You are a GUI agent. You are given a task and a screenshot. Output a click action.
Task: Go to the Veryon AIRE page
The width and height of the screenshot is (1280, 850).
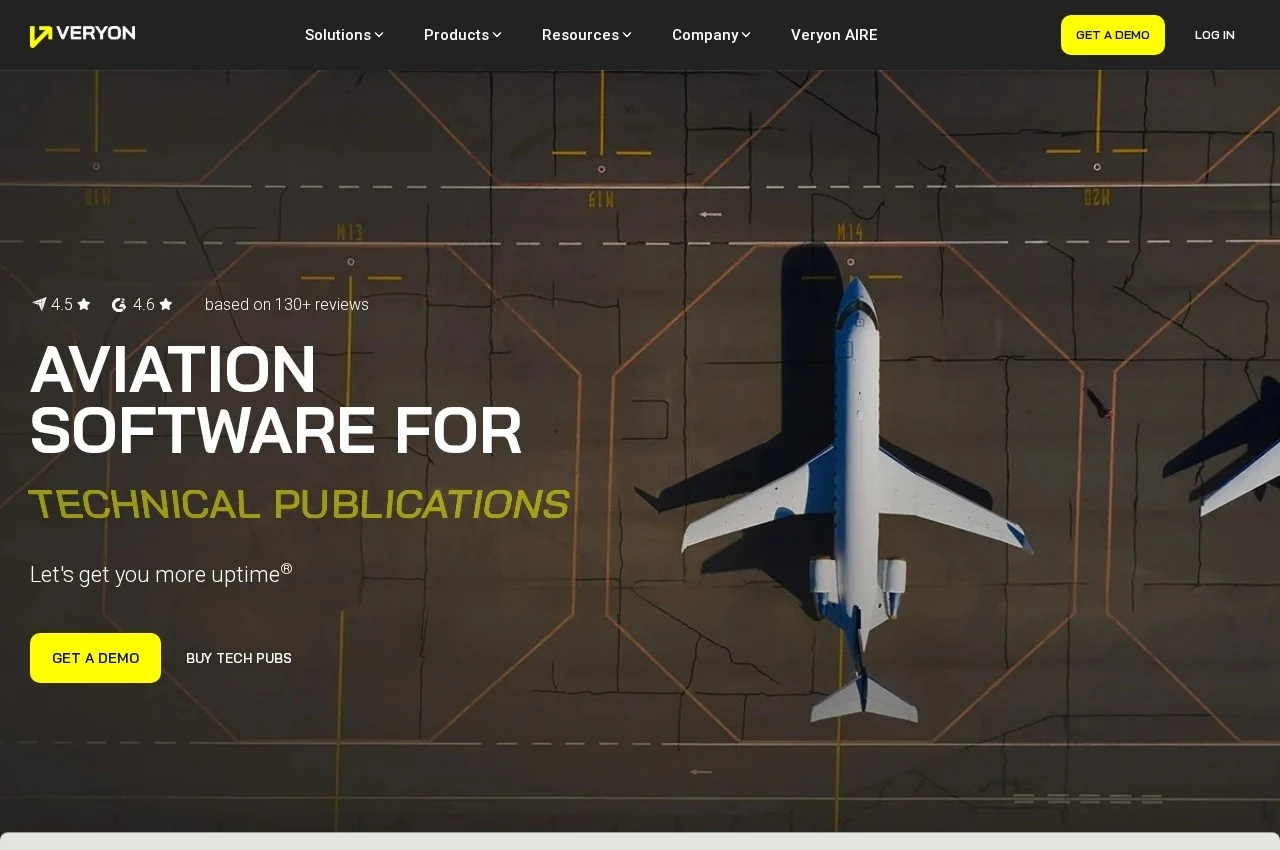coord(834,35)
